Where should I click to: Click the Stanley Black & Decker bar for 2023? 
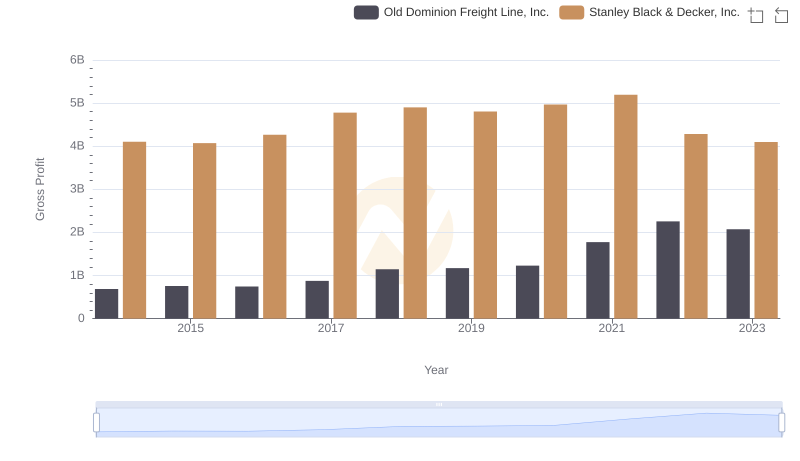click(766, 230)
